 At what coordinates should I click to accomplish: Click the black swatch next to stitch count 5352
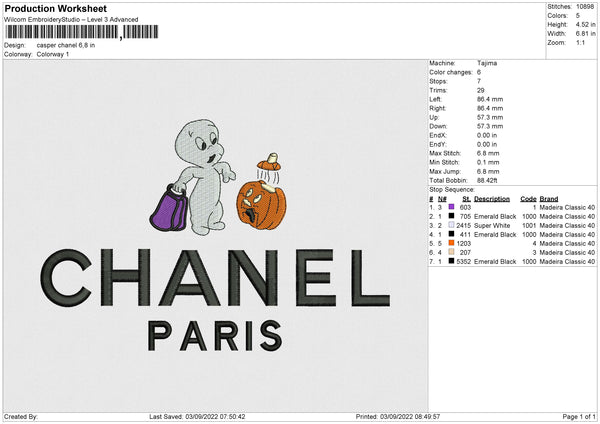(452, 261)
